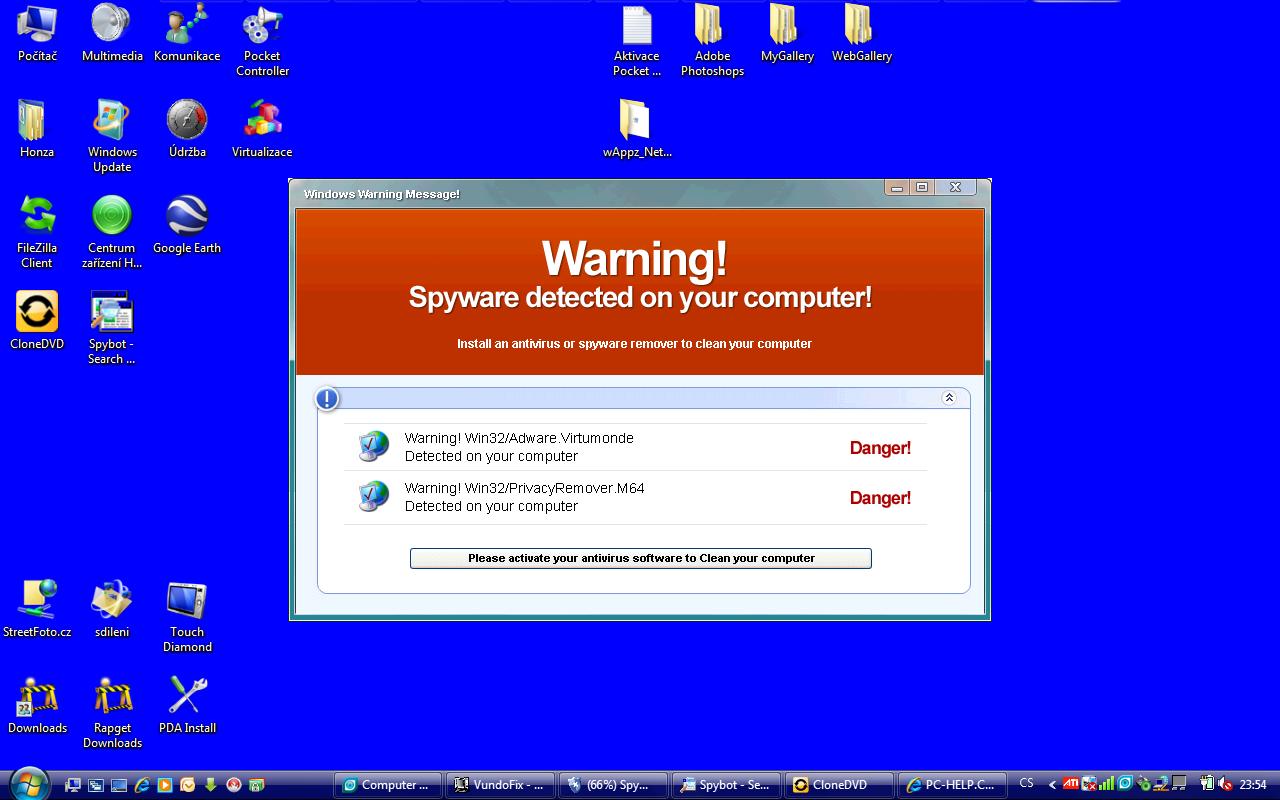Show hidden system tray icons arrow
The height and width of the screenshot is (800, 1280).
tap(1052, 785)
